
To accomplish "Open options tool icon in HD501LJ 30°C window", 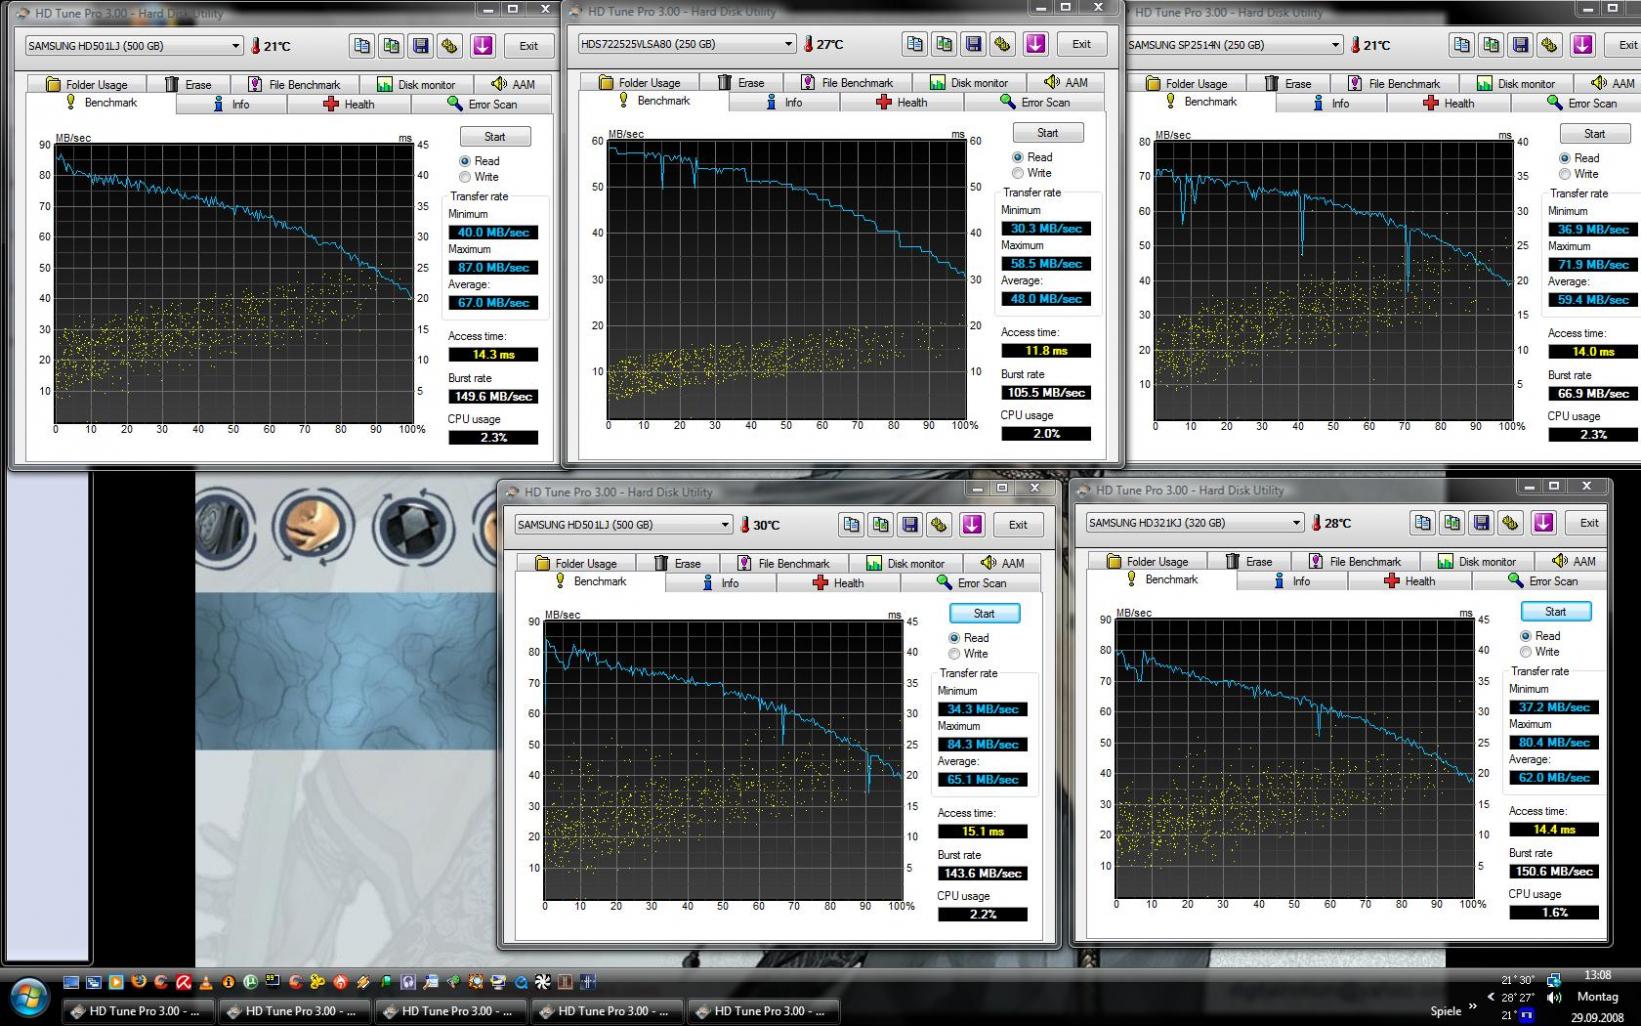I will [939, 525].
